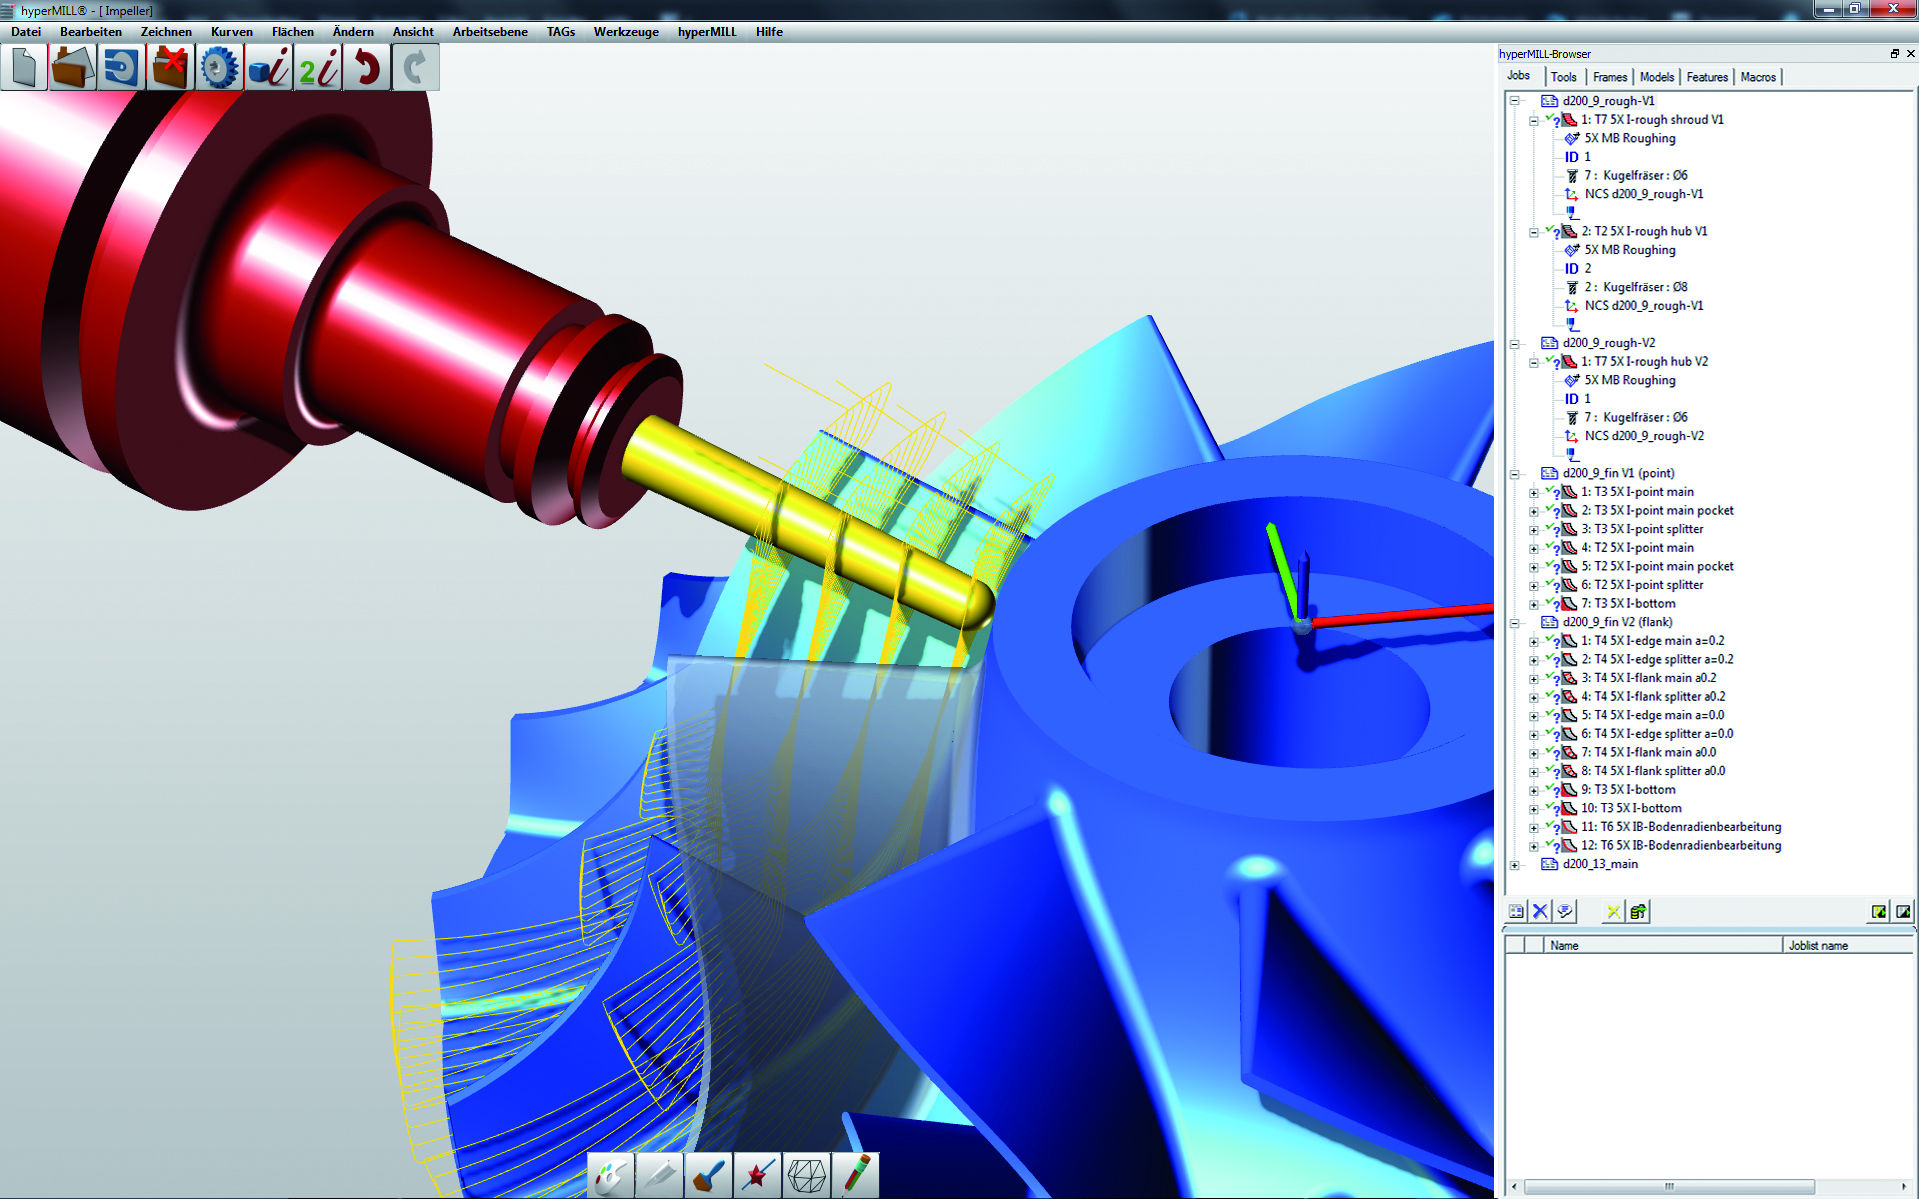The width and height of the screenshot is (1919, 1199).
Task: Expand job 3: T4 5X I-flank main a0.2
Action: point(1534,679)
